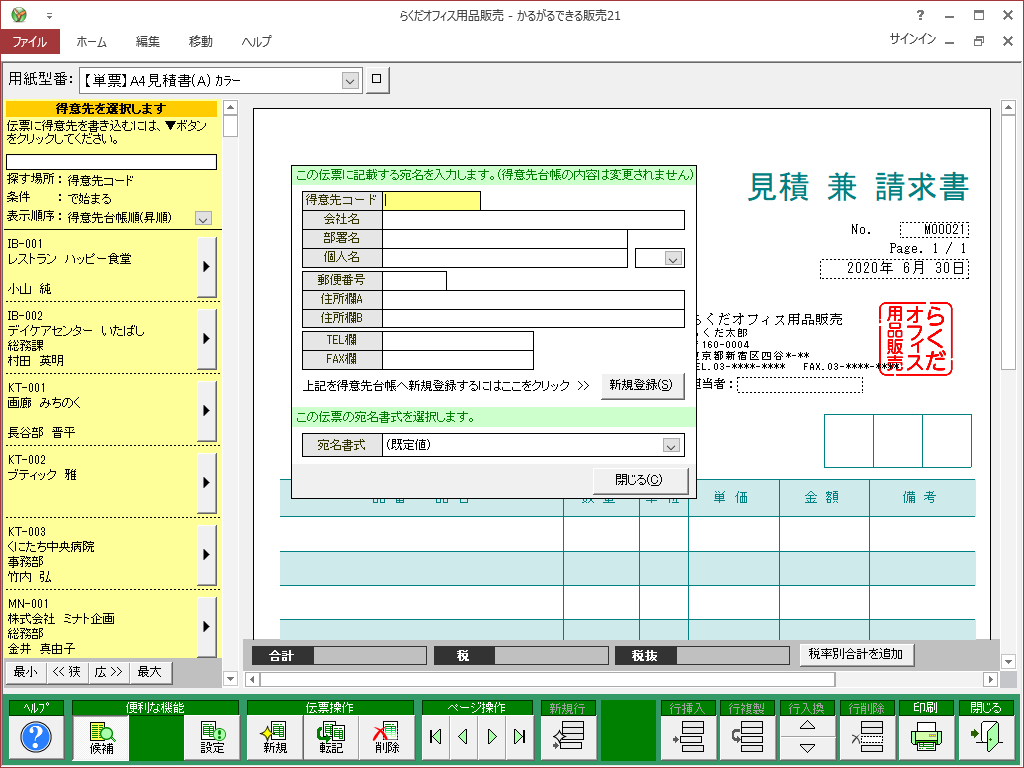Screen dimensions: 1024x768
Task: Click the application logo icon in title bar
Action: [19, 14]
